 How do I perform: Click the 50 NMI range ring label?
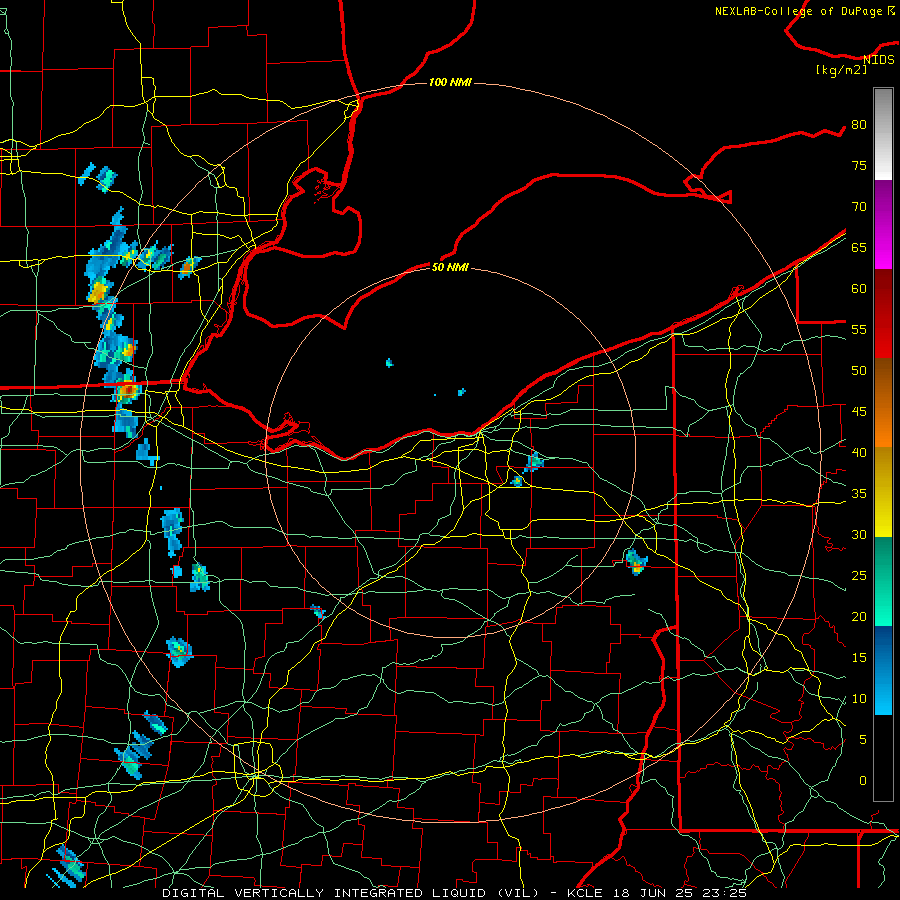click(x=450, y=267)
